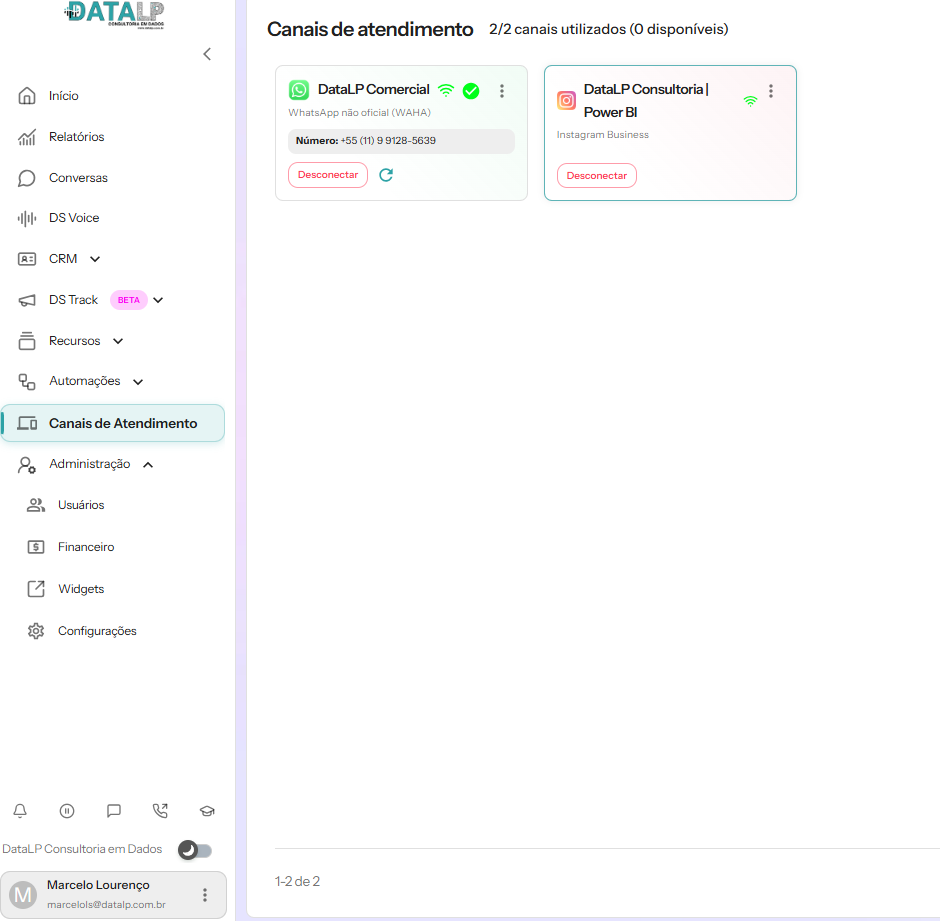Click the Widgets external-link icon
Image resolution: width=940 pixels, height=921 pixels.
(36, 589)
